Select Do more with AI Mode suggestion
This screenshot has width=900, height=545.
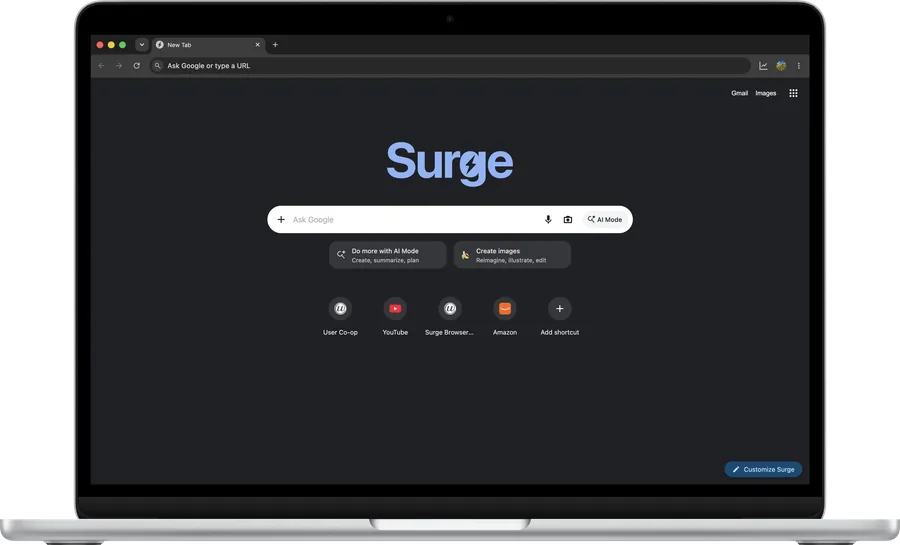click(387, 255)
